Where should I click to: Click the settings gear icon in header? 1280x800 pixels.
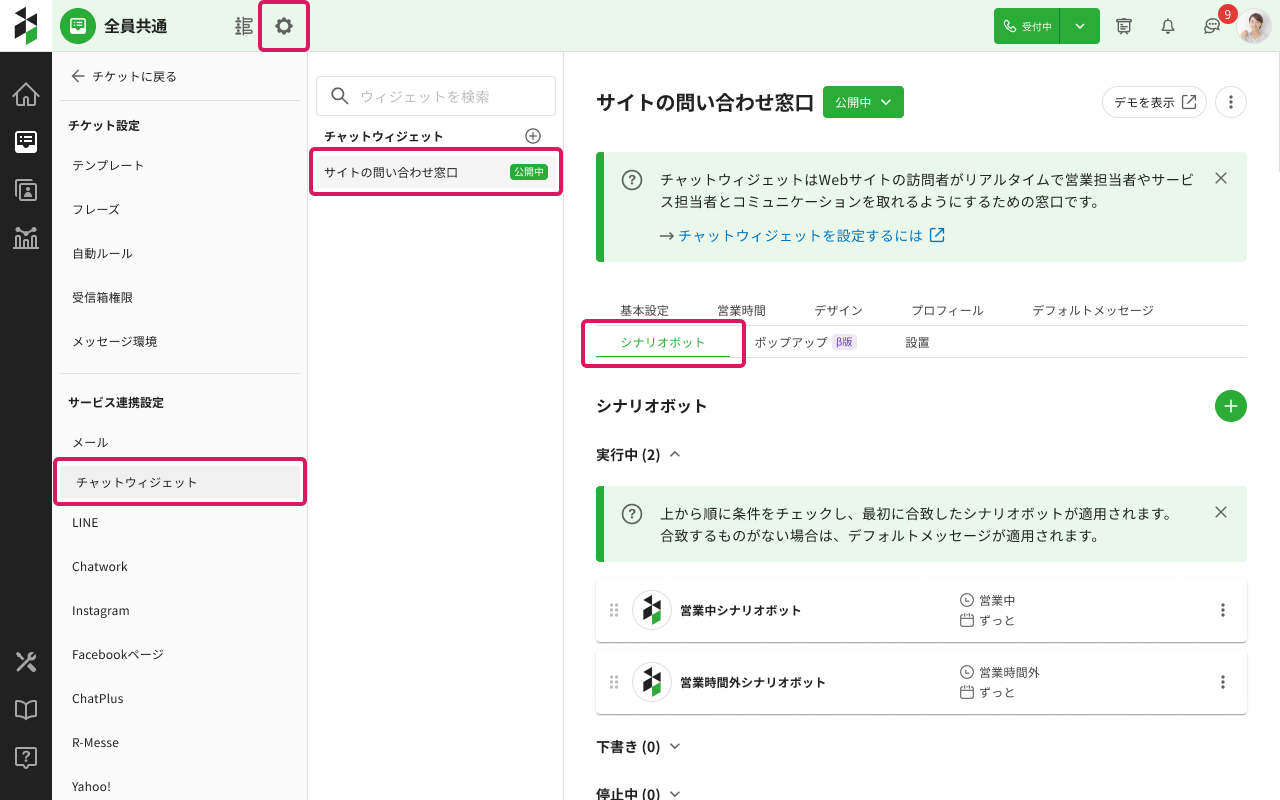(x=284, y=26)
